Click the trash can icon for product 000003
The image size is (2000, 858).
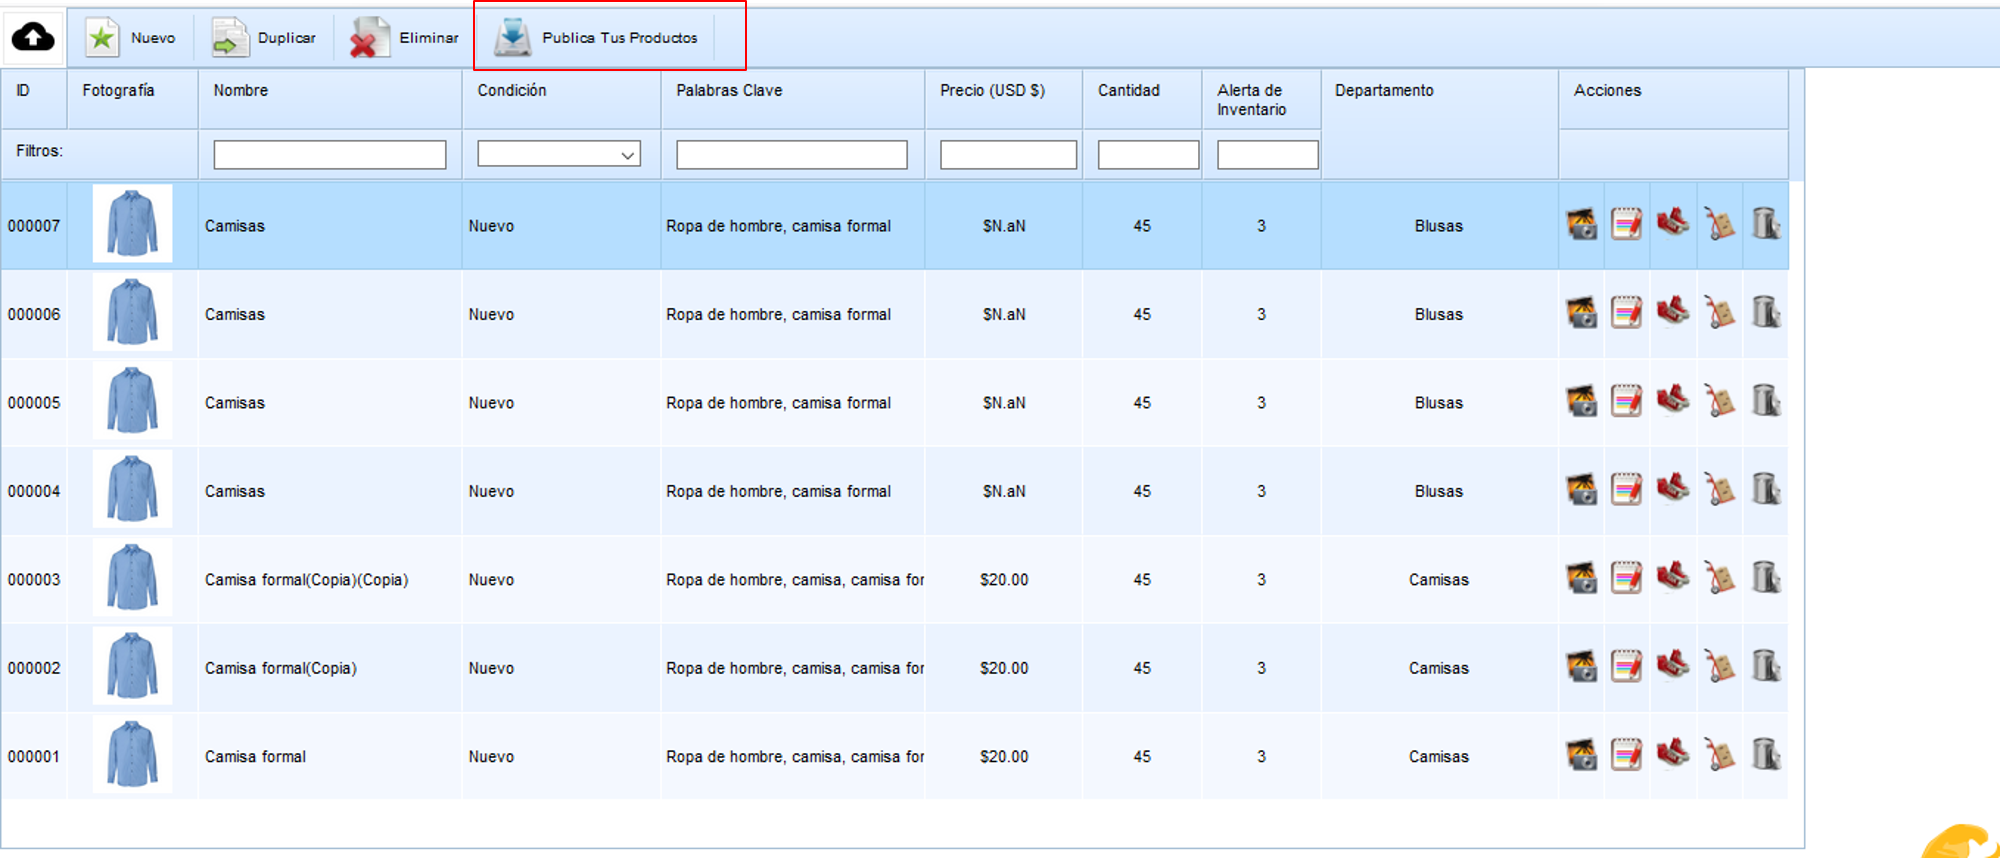click(x=1766, y=578)
